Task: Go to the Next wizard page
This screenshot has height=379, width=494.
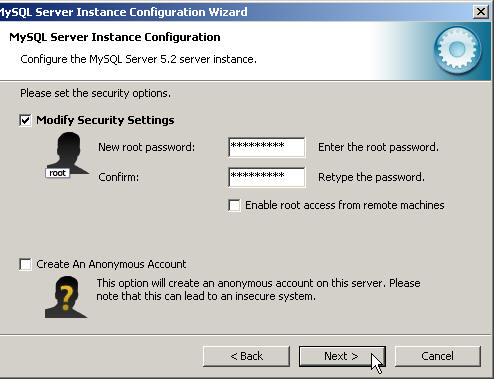Action: pos(342,356)
